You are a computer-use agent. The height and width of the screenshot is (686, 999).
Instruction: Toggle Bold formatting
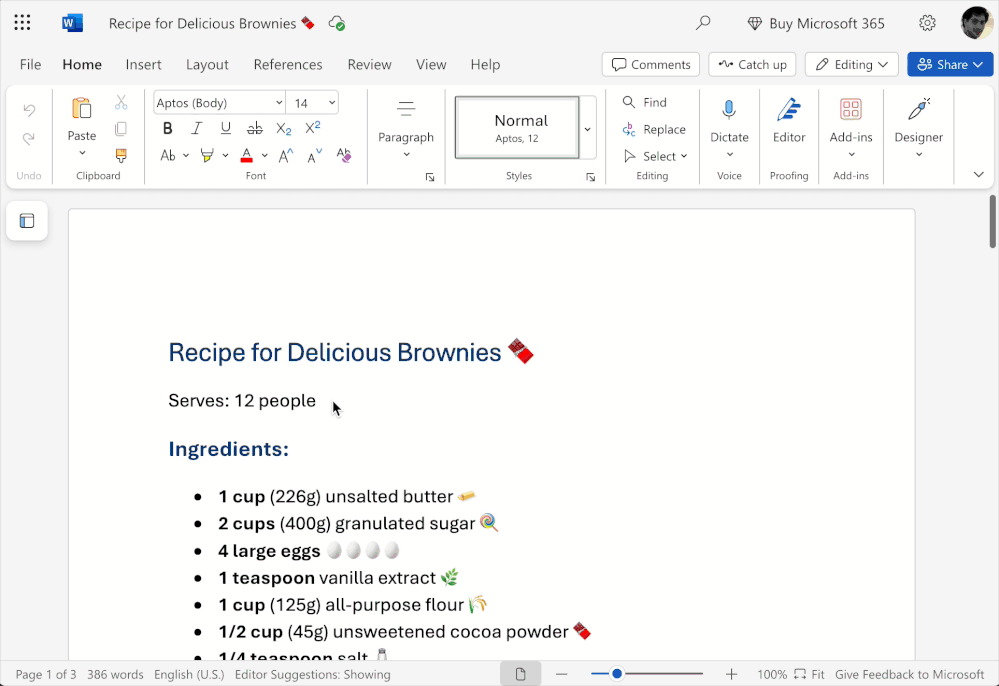[x=168, y=128]
